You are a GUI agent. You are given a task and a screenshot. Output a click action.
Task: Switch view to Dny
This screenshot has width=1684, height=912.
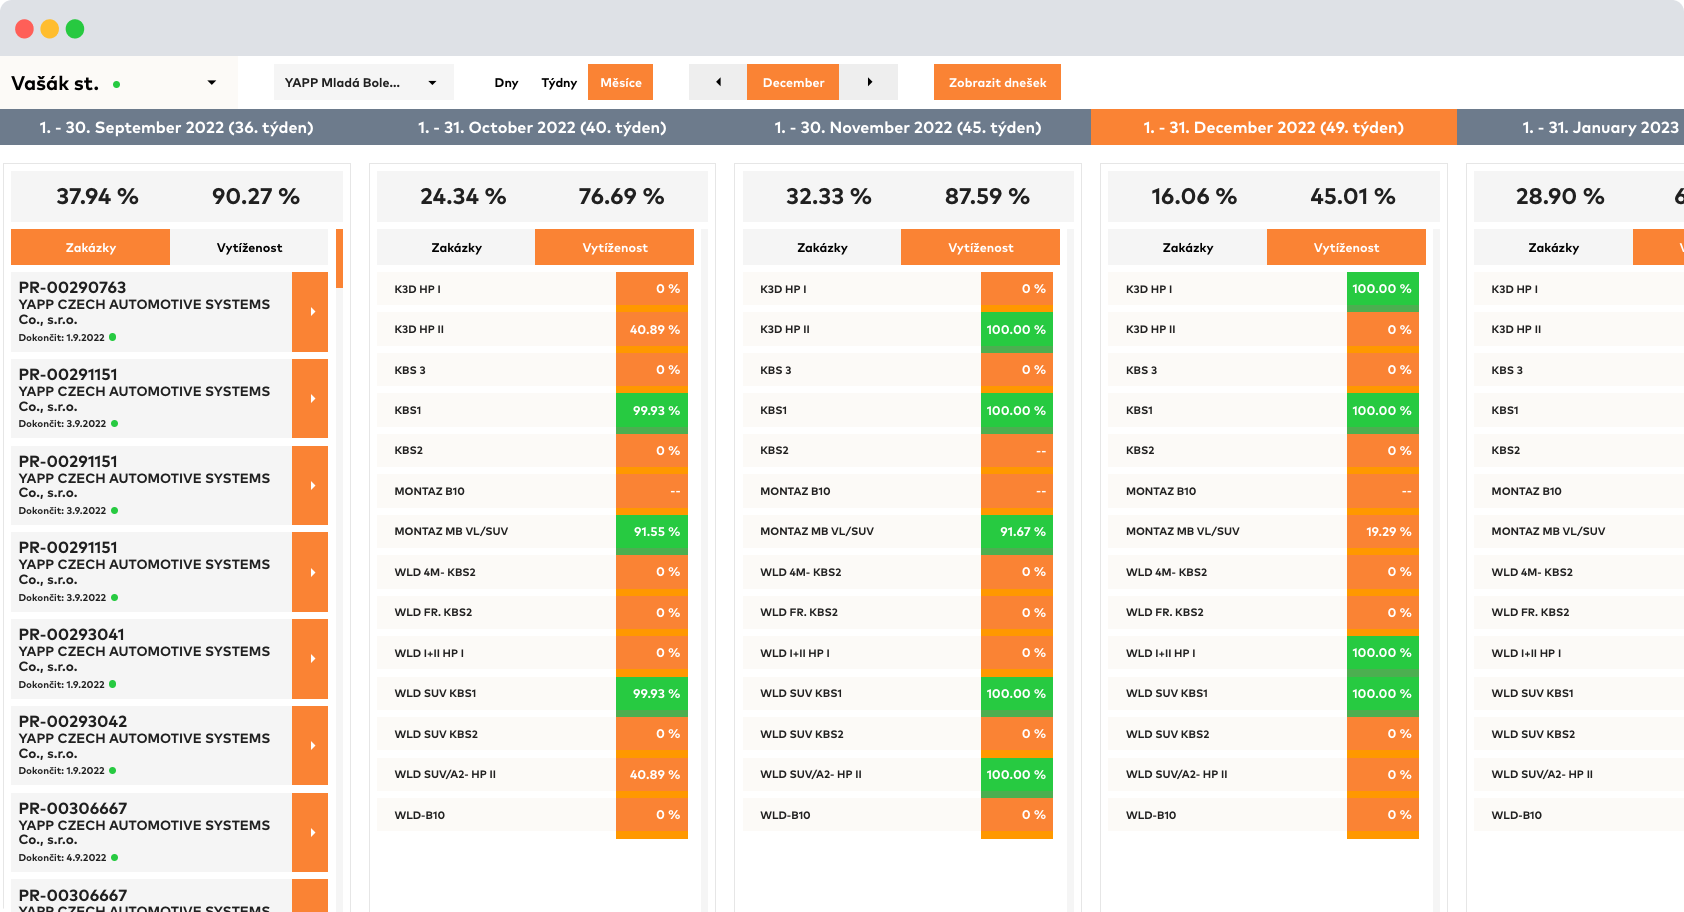point(506,82)
